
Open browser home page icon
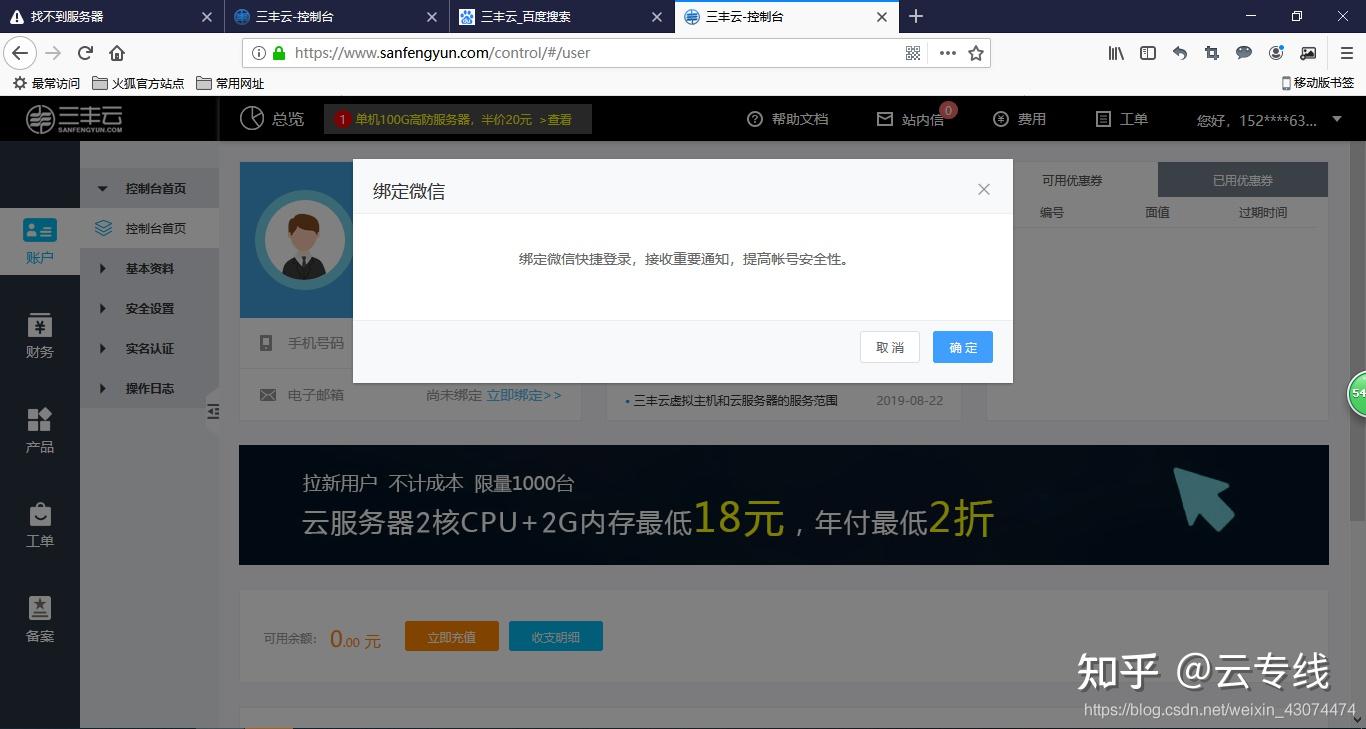(117, 53)
